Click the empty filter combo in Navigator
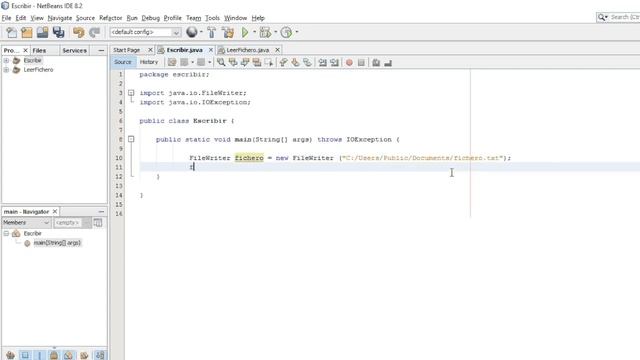This screenshot has width=640, height=360. (x=72, y=222)
